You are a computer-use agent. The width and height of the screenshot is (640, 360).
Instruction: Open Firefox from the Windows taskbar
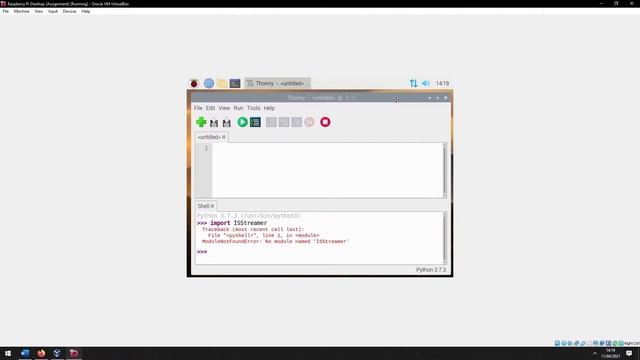coord(41,353)
